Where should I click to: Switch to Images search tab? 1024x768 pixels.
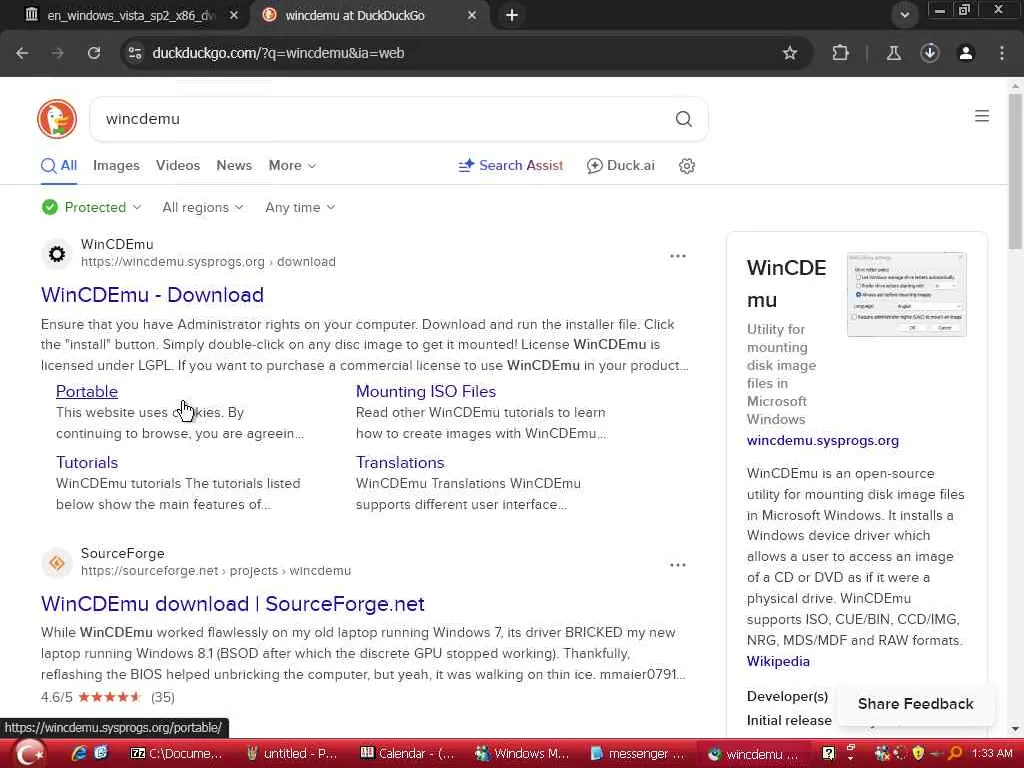pos(116,166)
